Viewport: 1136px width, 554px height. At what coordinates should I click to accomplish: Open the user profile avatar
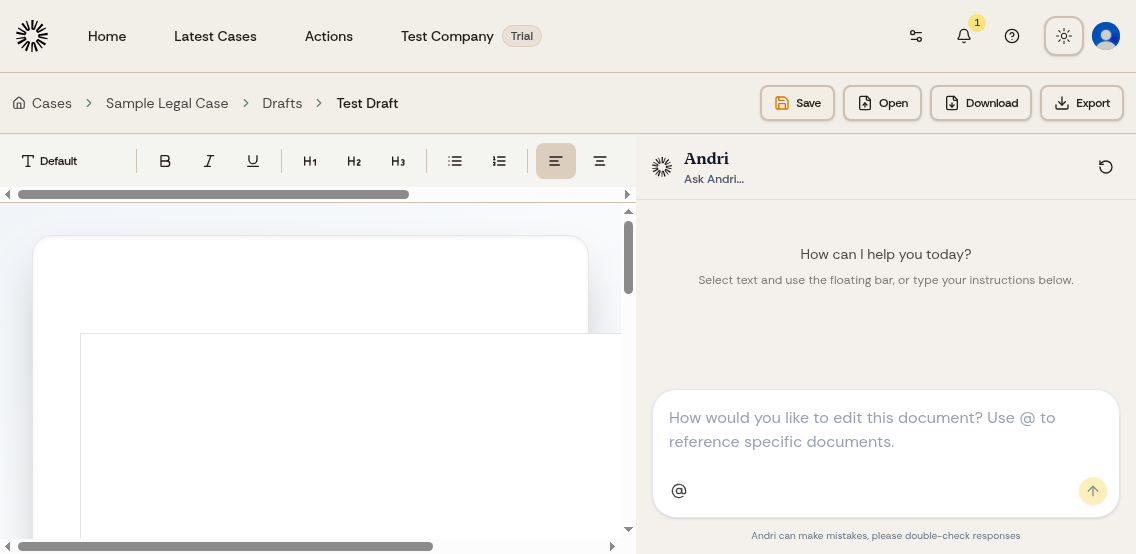tap(1106, 36)
